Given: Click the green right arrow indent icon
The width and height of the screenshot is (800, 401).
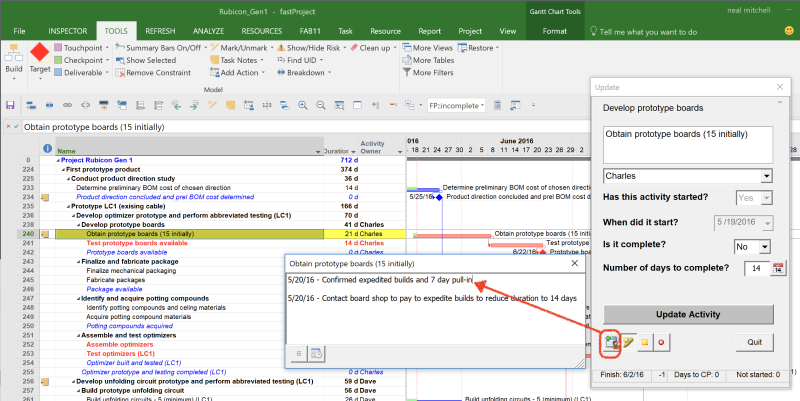Looking at the screenshot, I should point(194,106).
